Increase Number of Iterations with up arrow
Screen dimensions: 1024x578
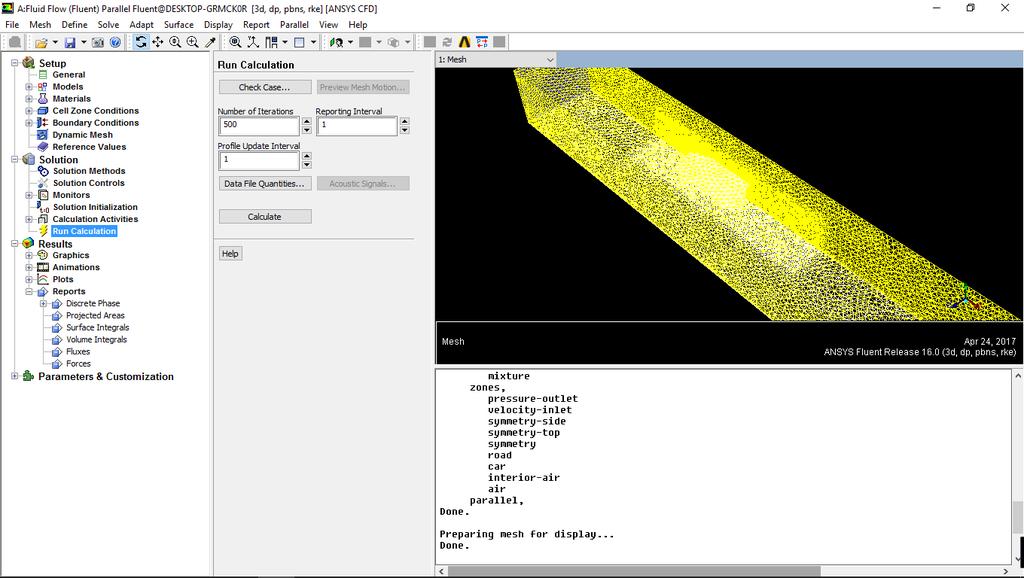(x=306, y=121)
